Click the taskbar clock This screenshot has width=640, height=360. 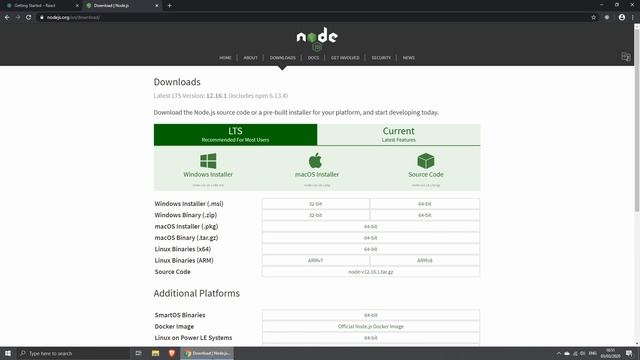tap(610, 353)
